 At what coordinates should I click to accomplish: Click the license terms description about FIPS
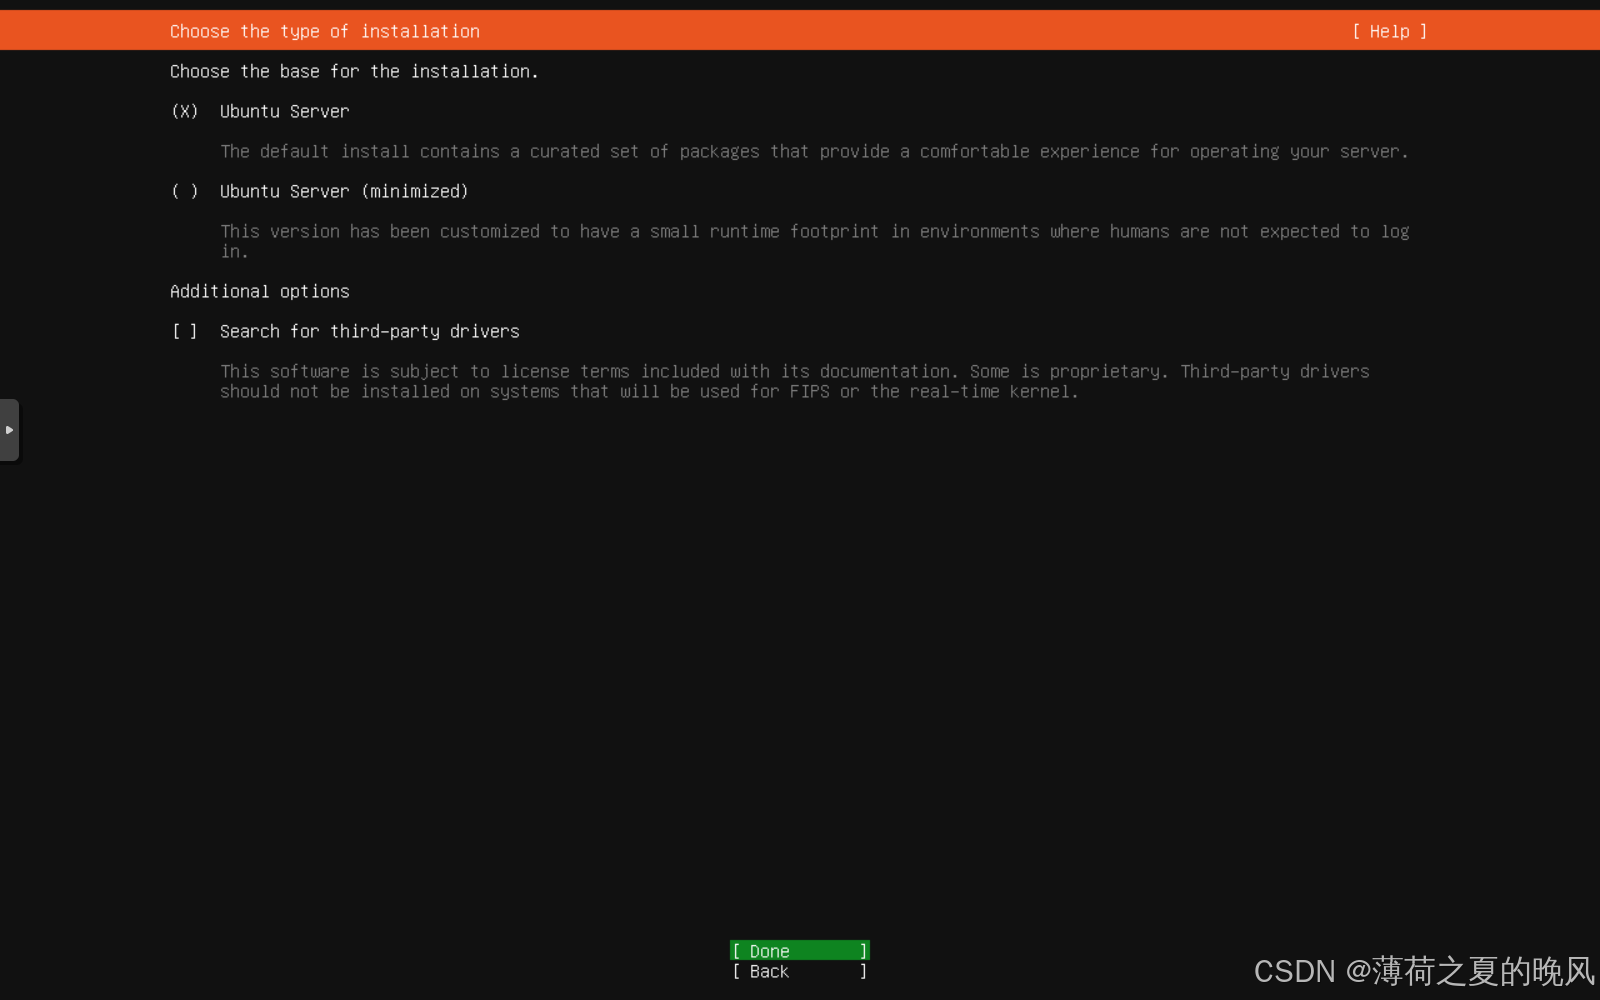795,381
